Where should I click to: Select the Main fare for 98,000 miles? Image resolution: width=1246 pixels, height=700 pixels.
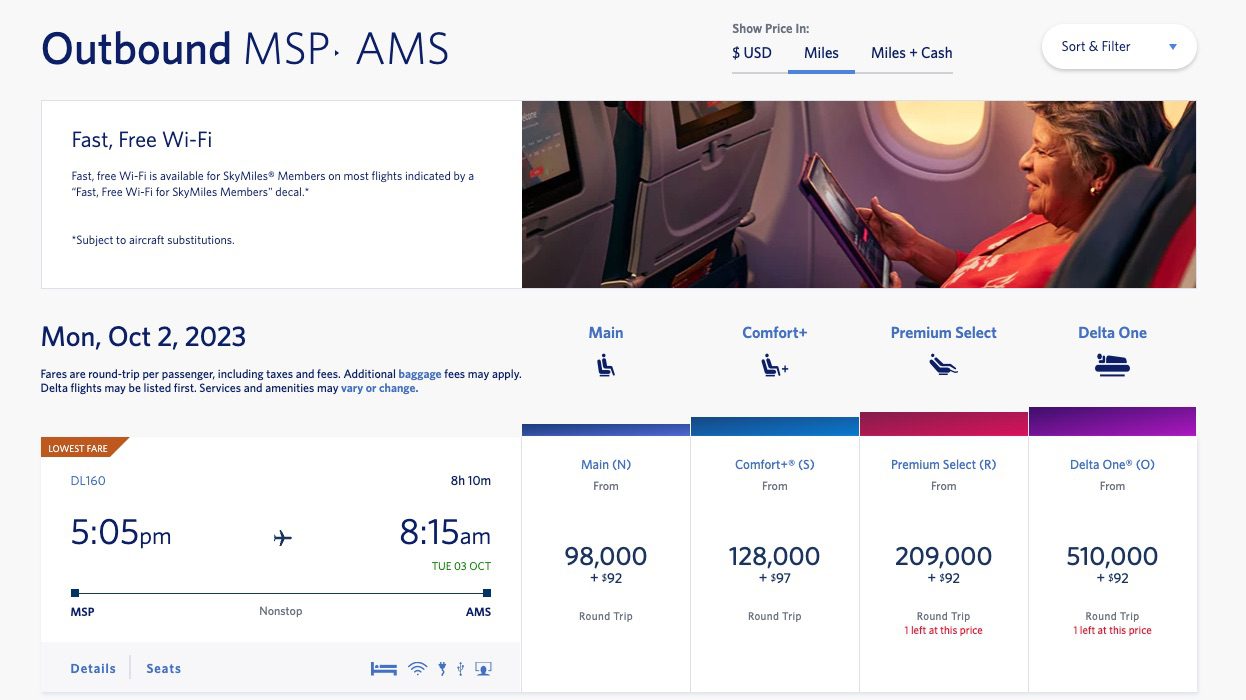(606, 556)
